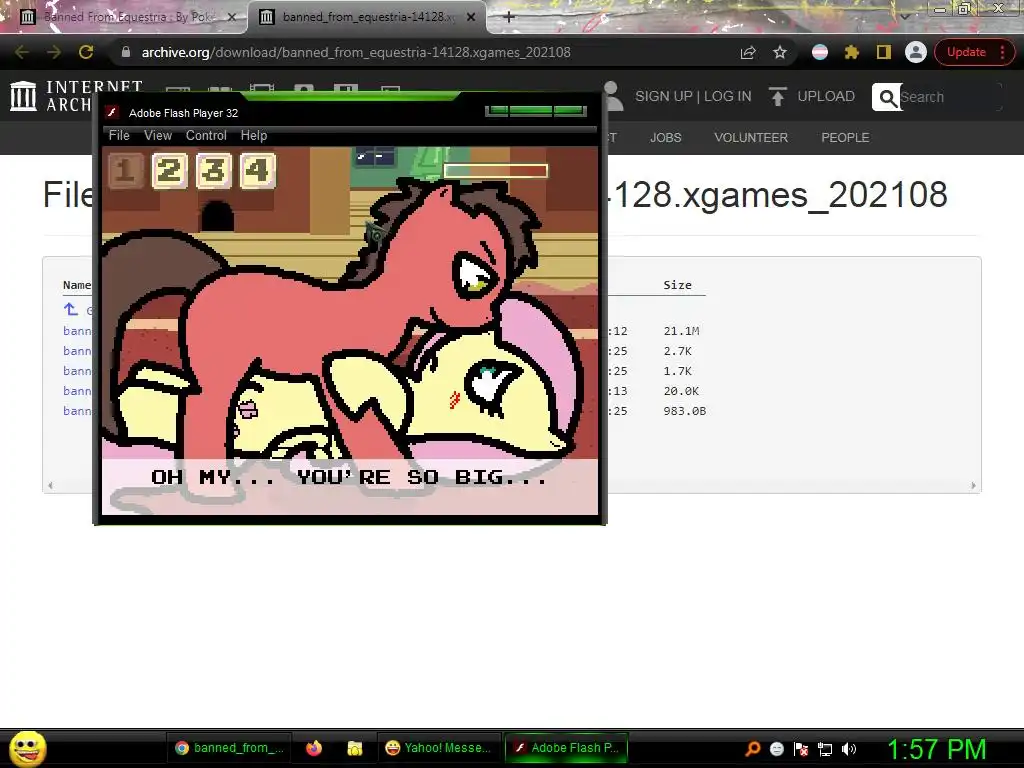Open Flash Player File menu
This screenshot has height=768, width=1024.
[x=119, y=135]
